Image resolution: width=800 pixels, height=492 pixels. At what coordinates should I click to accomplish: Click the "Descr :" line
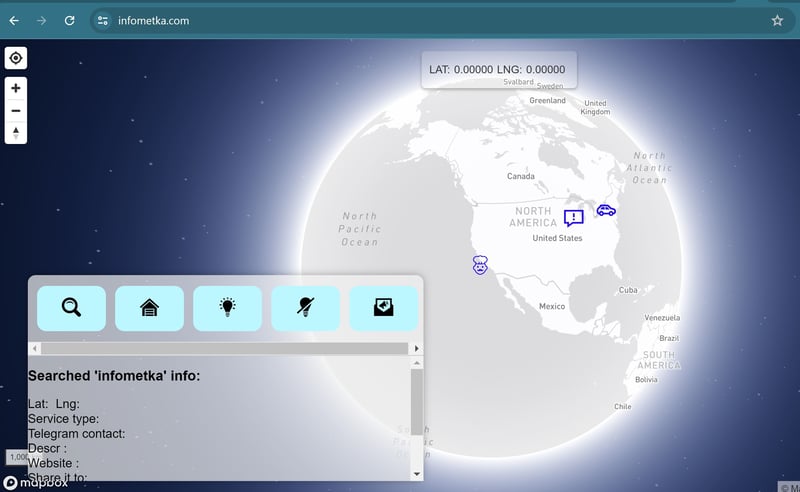pos(47,449)
